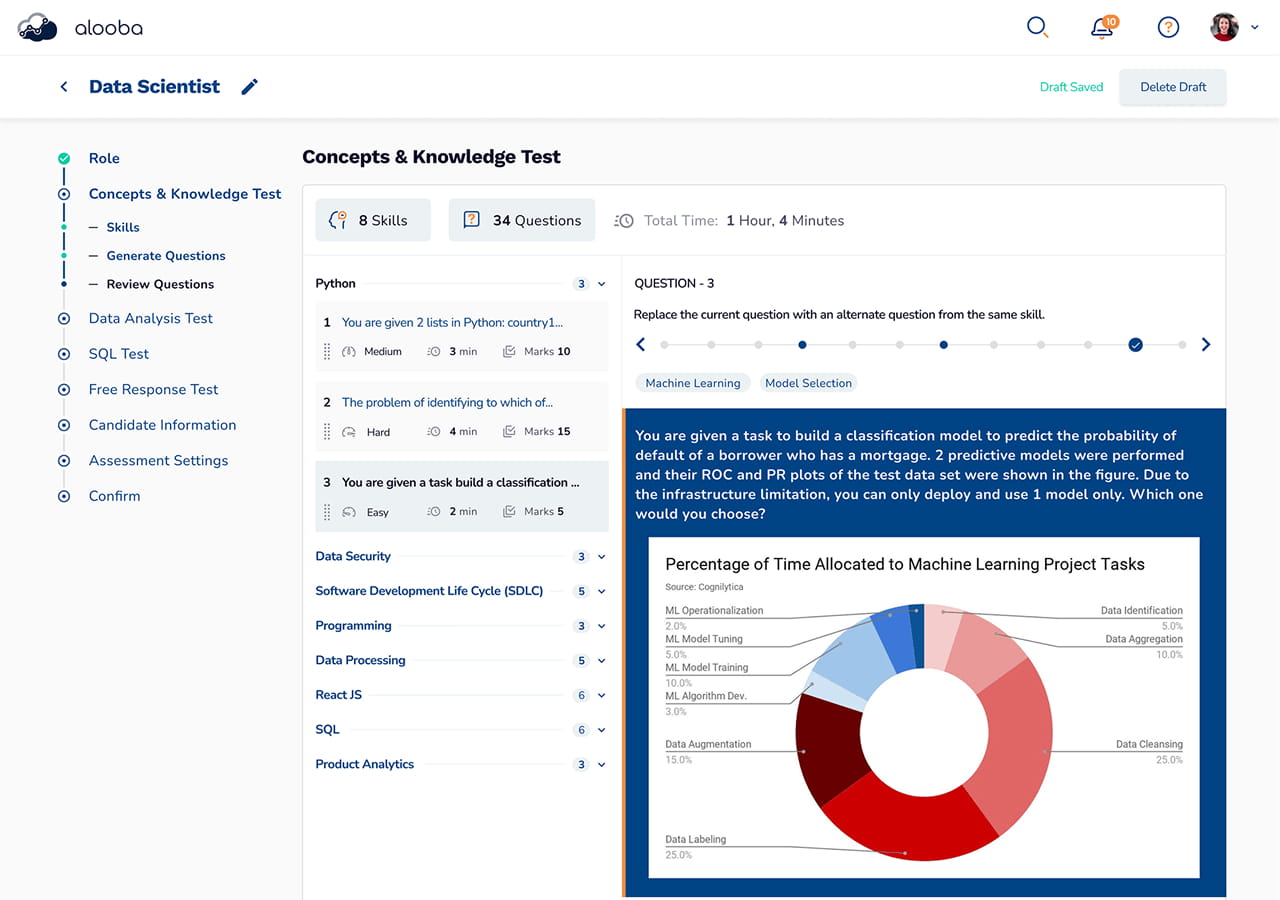The height and width of the screenshot is (900, 1280).
Task: Select the checked alternate question dot
Action: coord(1135,345)
